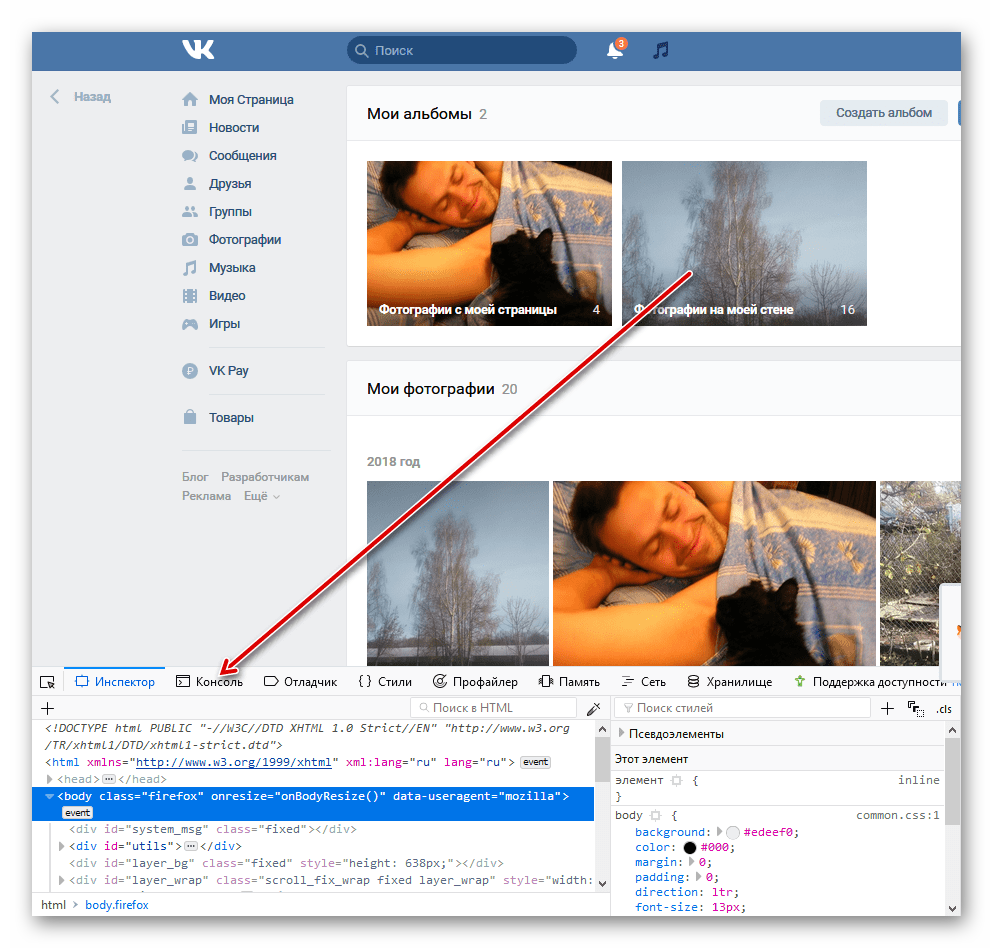993x948 pixels.
Task: Open the notifications bell
Action: coord(615,50)
